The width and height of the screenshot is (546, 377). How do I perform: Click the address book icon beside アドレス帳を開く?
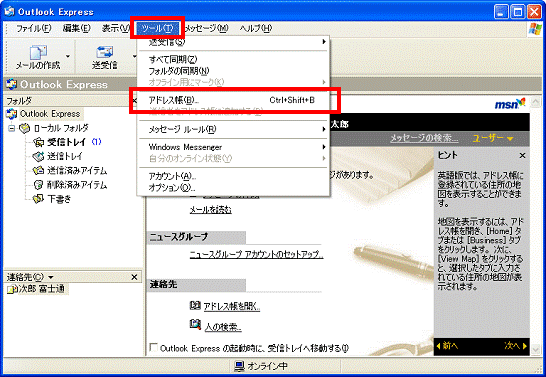tap(195, 306)
